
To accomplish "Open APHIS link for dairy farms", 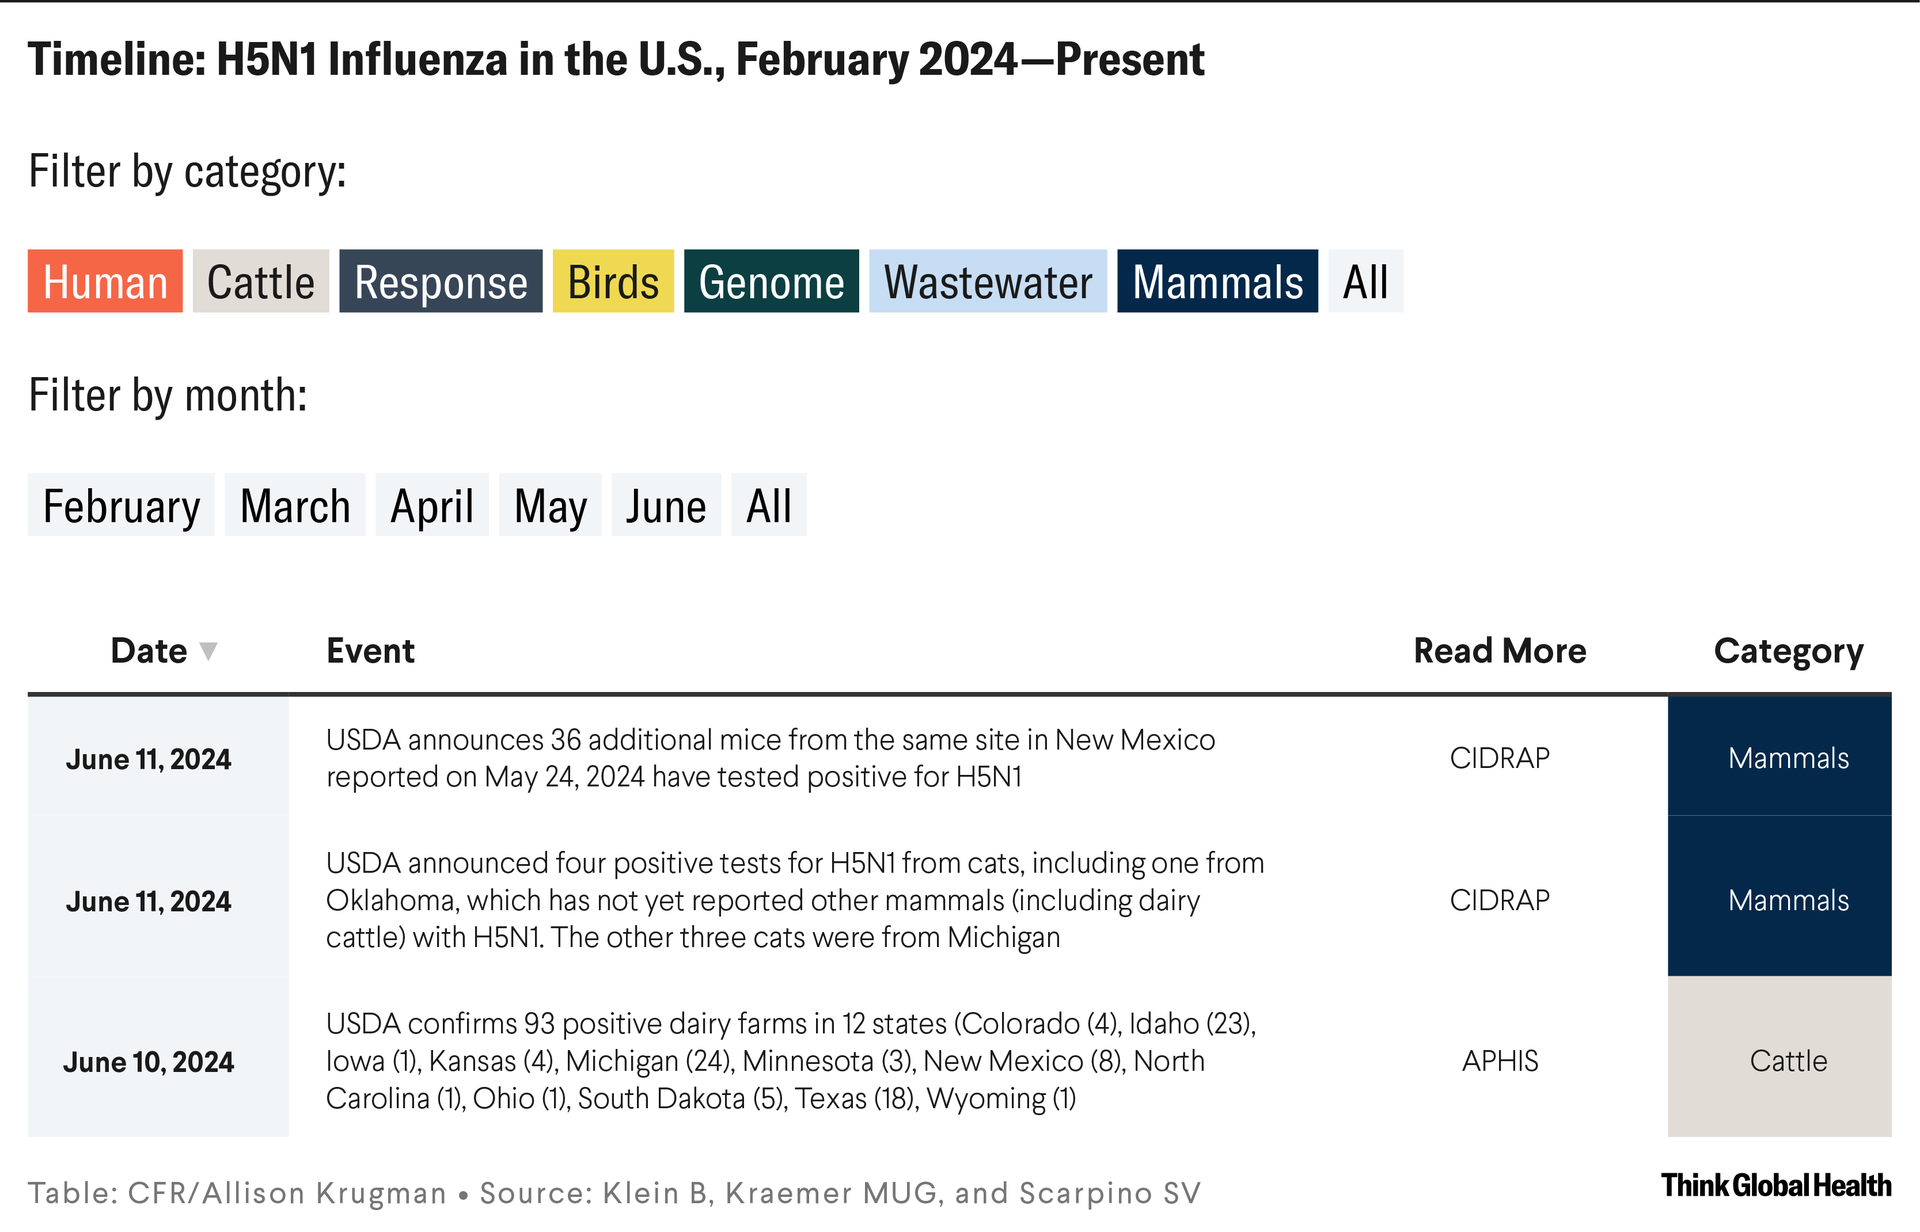I will coord(1499,1061).
